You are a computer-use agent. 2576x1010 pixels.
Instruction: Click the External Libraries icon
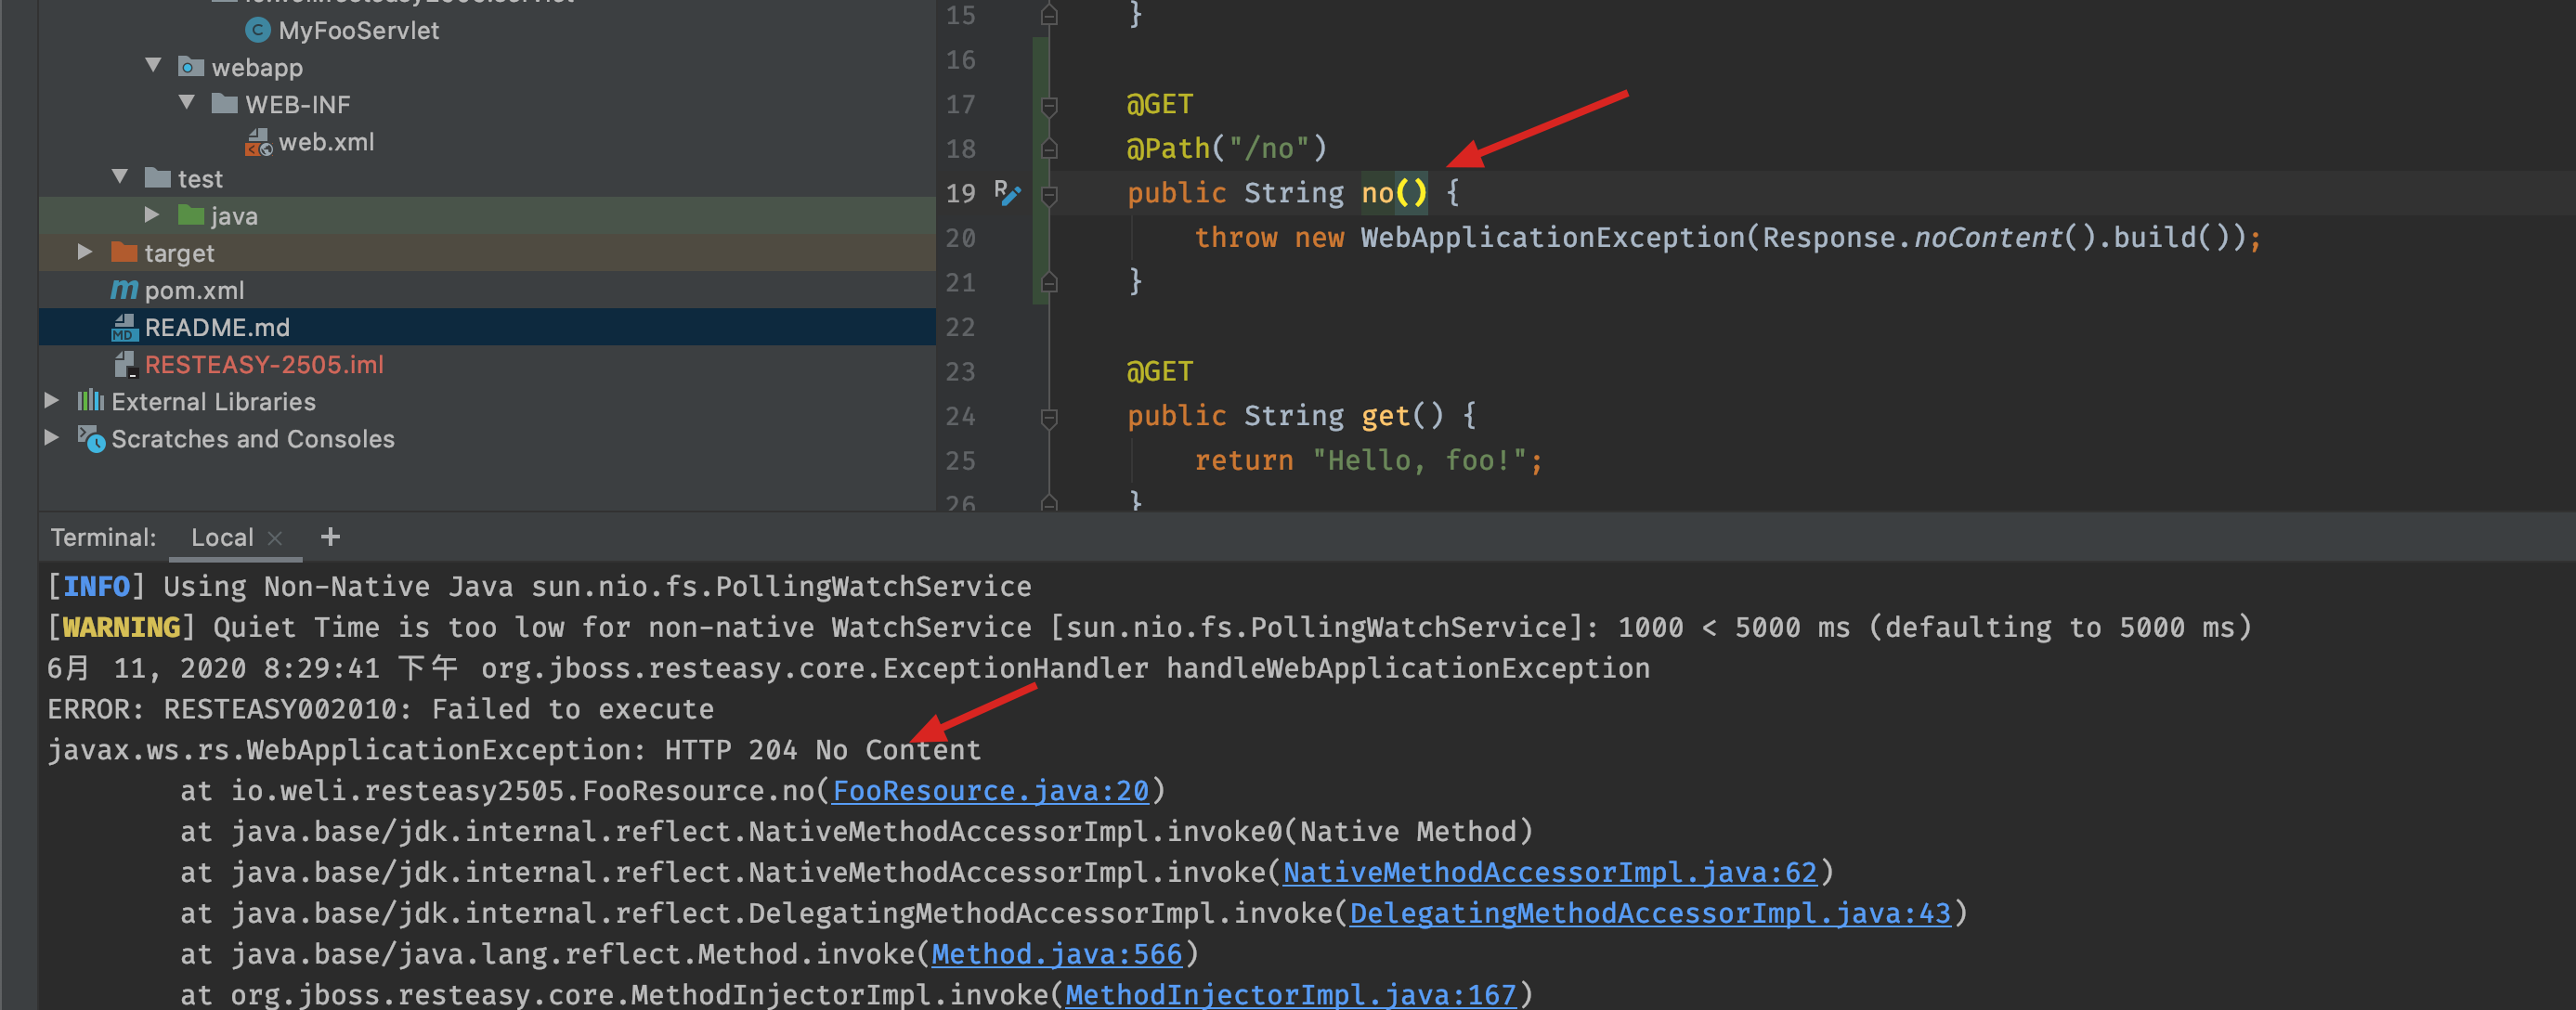click(x=90, y=402)
